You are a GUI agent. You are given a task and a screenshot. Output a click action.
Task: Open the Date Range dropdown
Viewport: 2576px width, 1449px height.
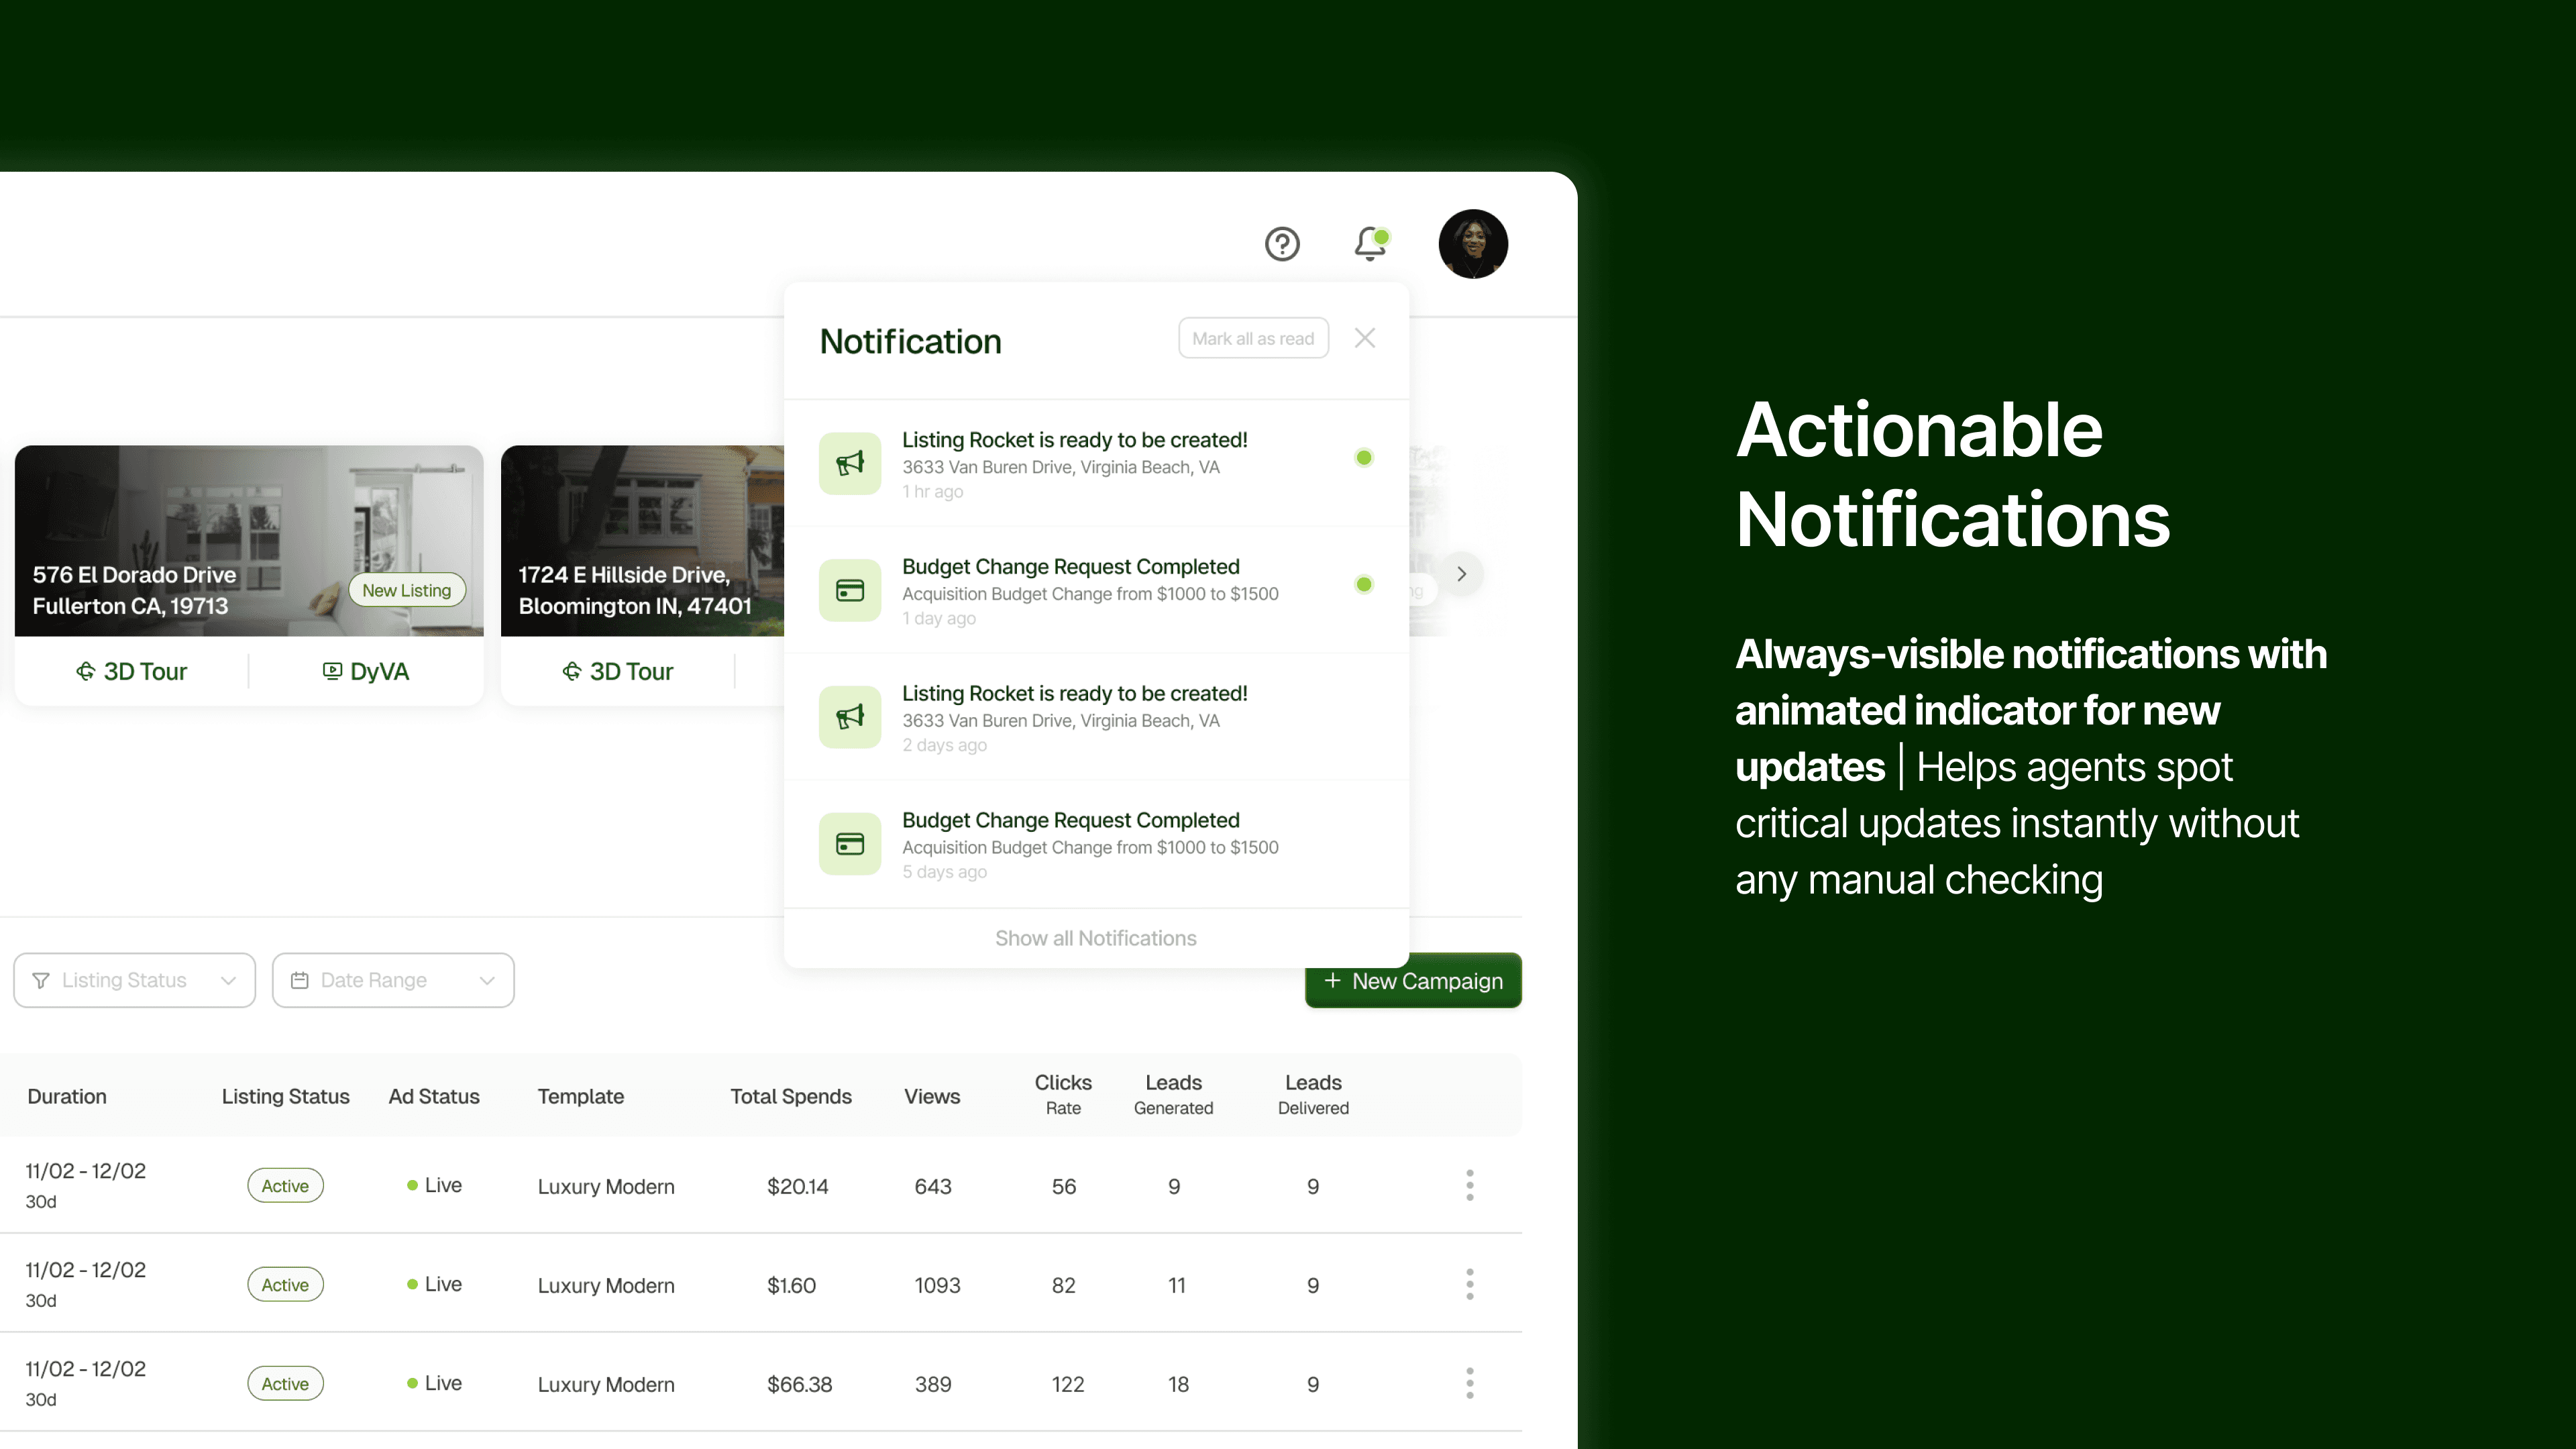pyautogui.click(x=393, y=980)
